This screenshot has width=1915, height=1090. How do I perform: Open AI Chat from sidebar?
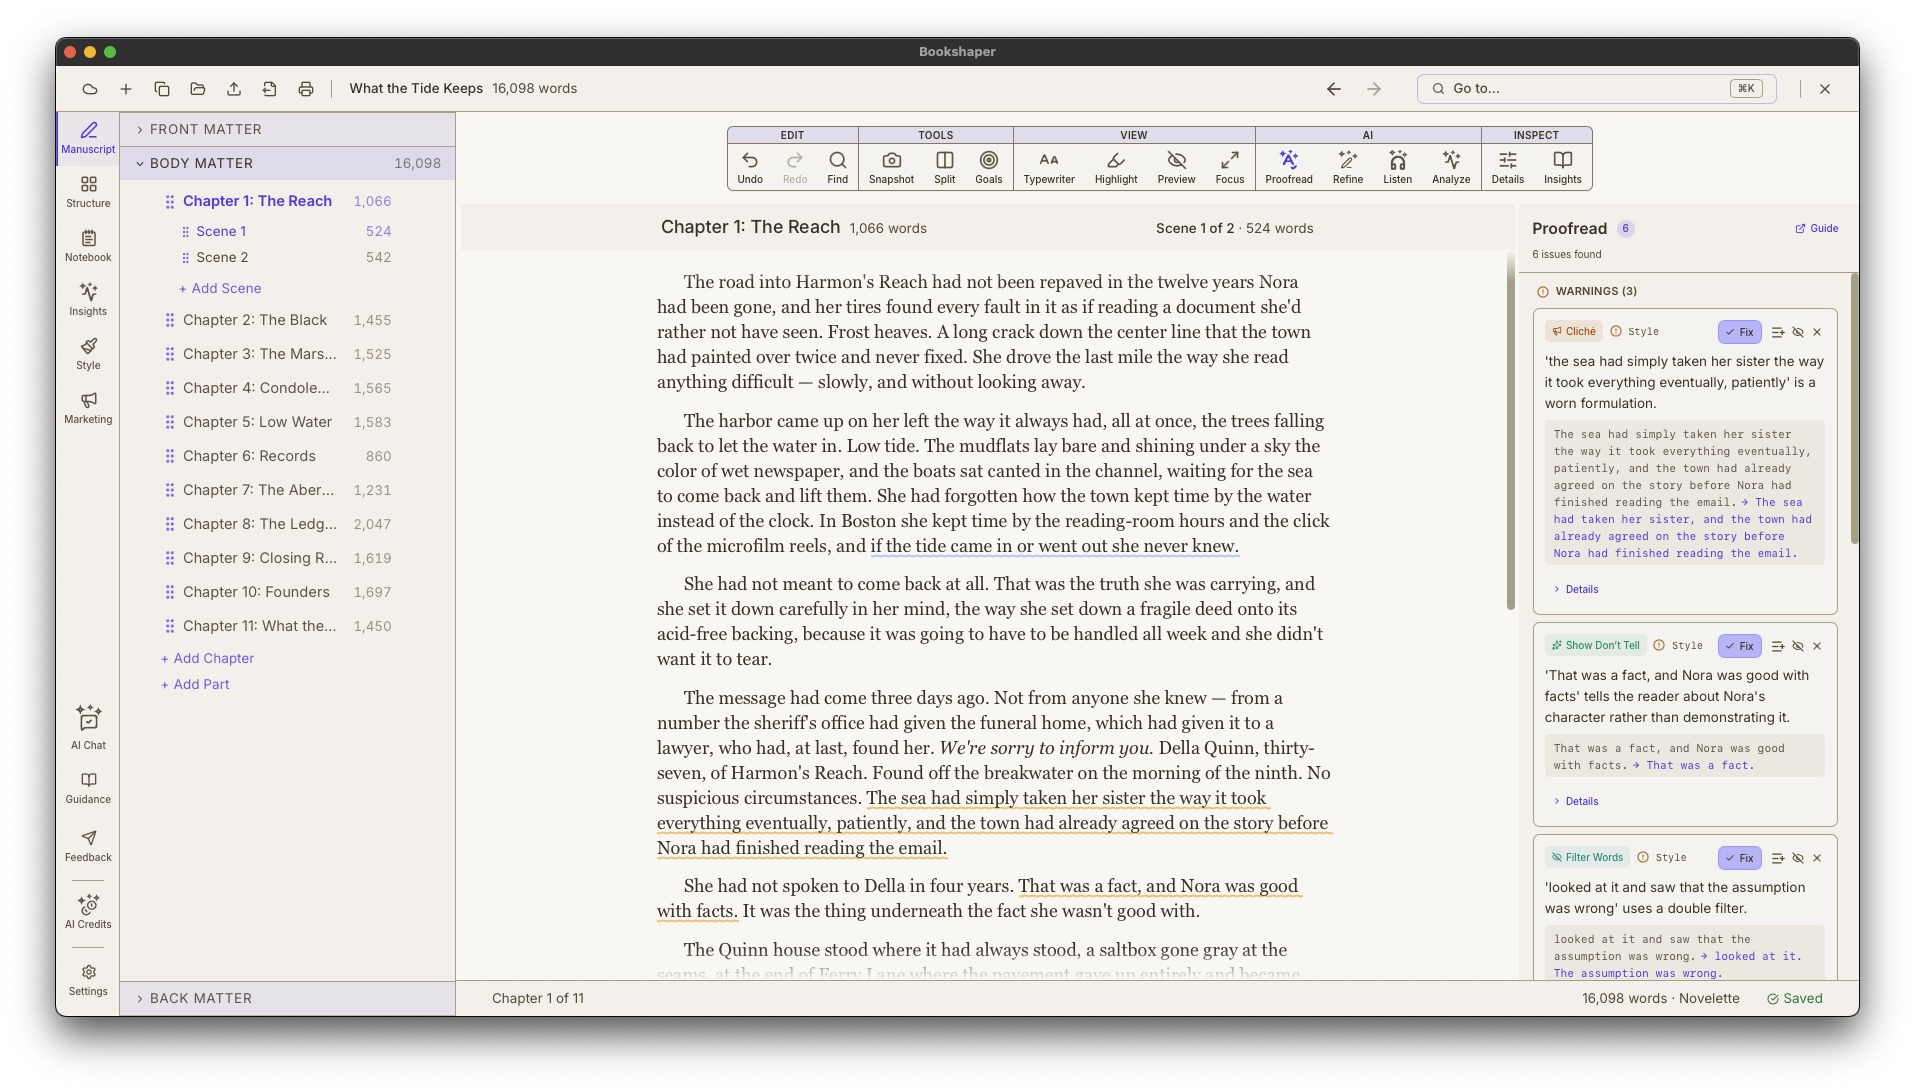tap(88, 728)
